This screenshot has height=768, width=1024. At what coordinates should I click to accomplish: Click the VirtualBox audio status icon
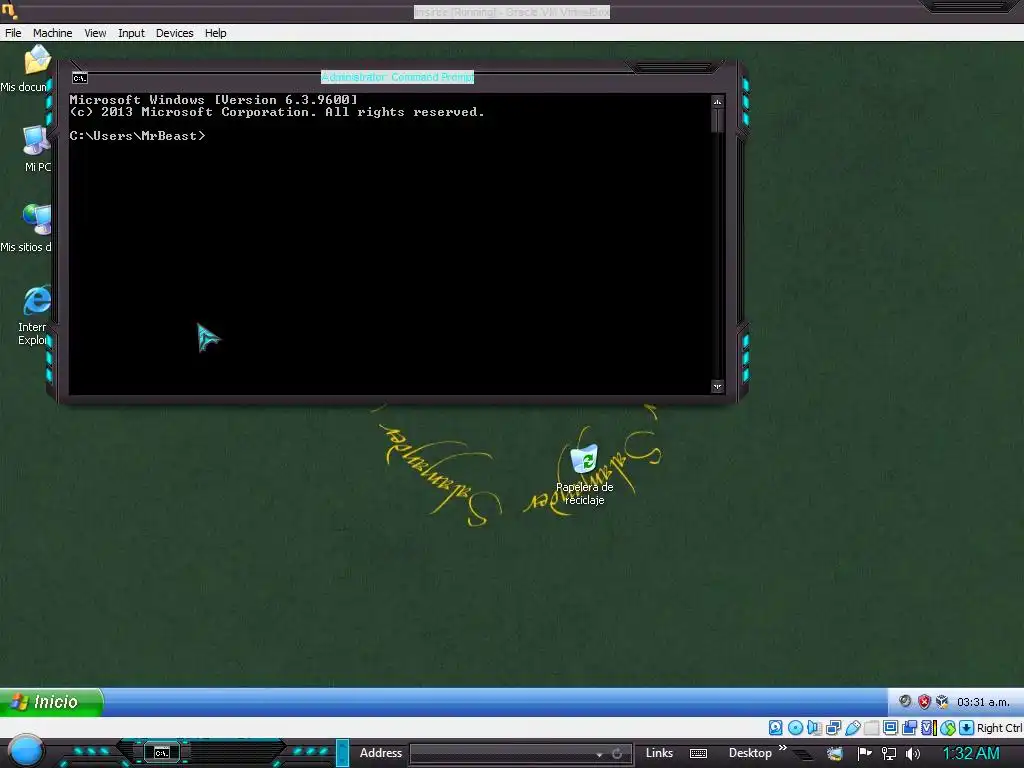click(814, 728)
